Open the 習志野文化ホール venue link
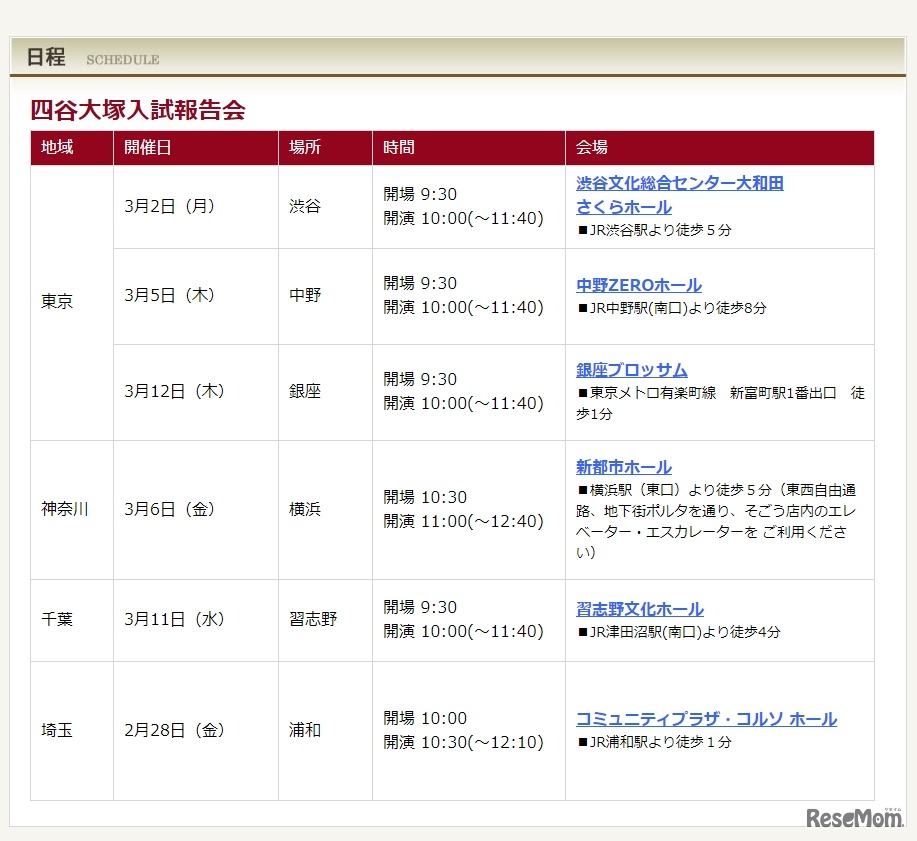 coord(637,609)
